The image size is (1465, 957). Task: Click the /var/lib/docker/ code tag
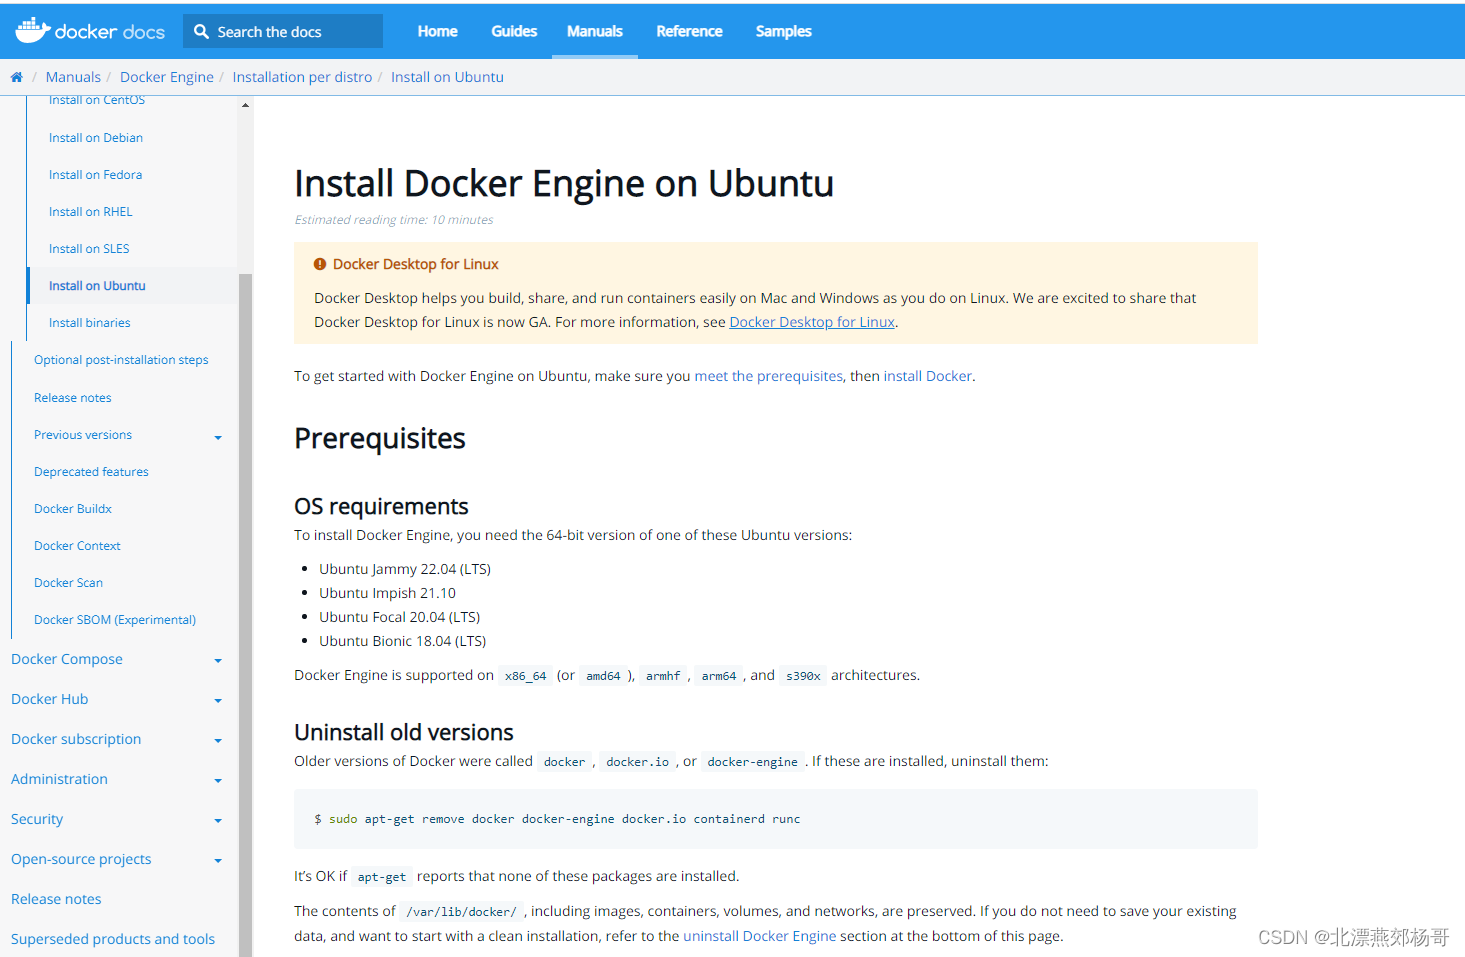click(461, 912)
